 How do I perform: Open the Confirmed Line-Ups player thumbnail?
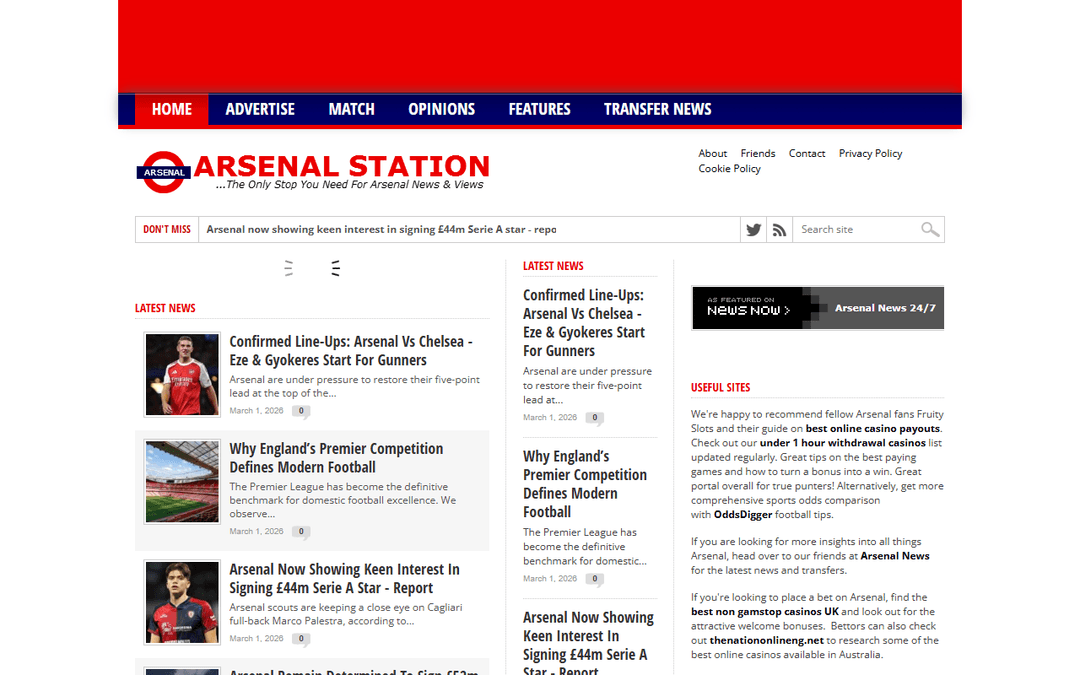[x=182, y=375]
